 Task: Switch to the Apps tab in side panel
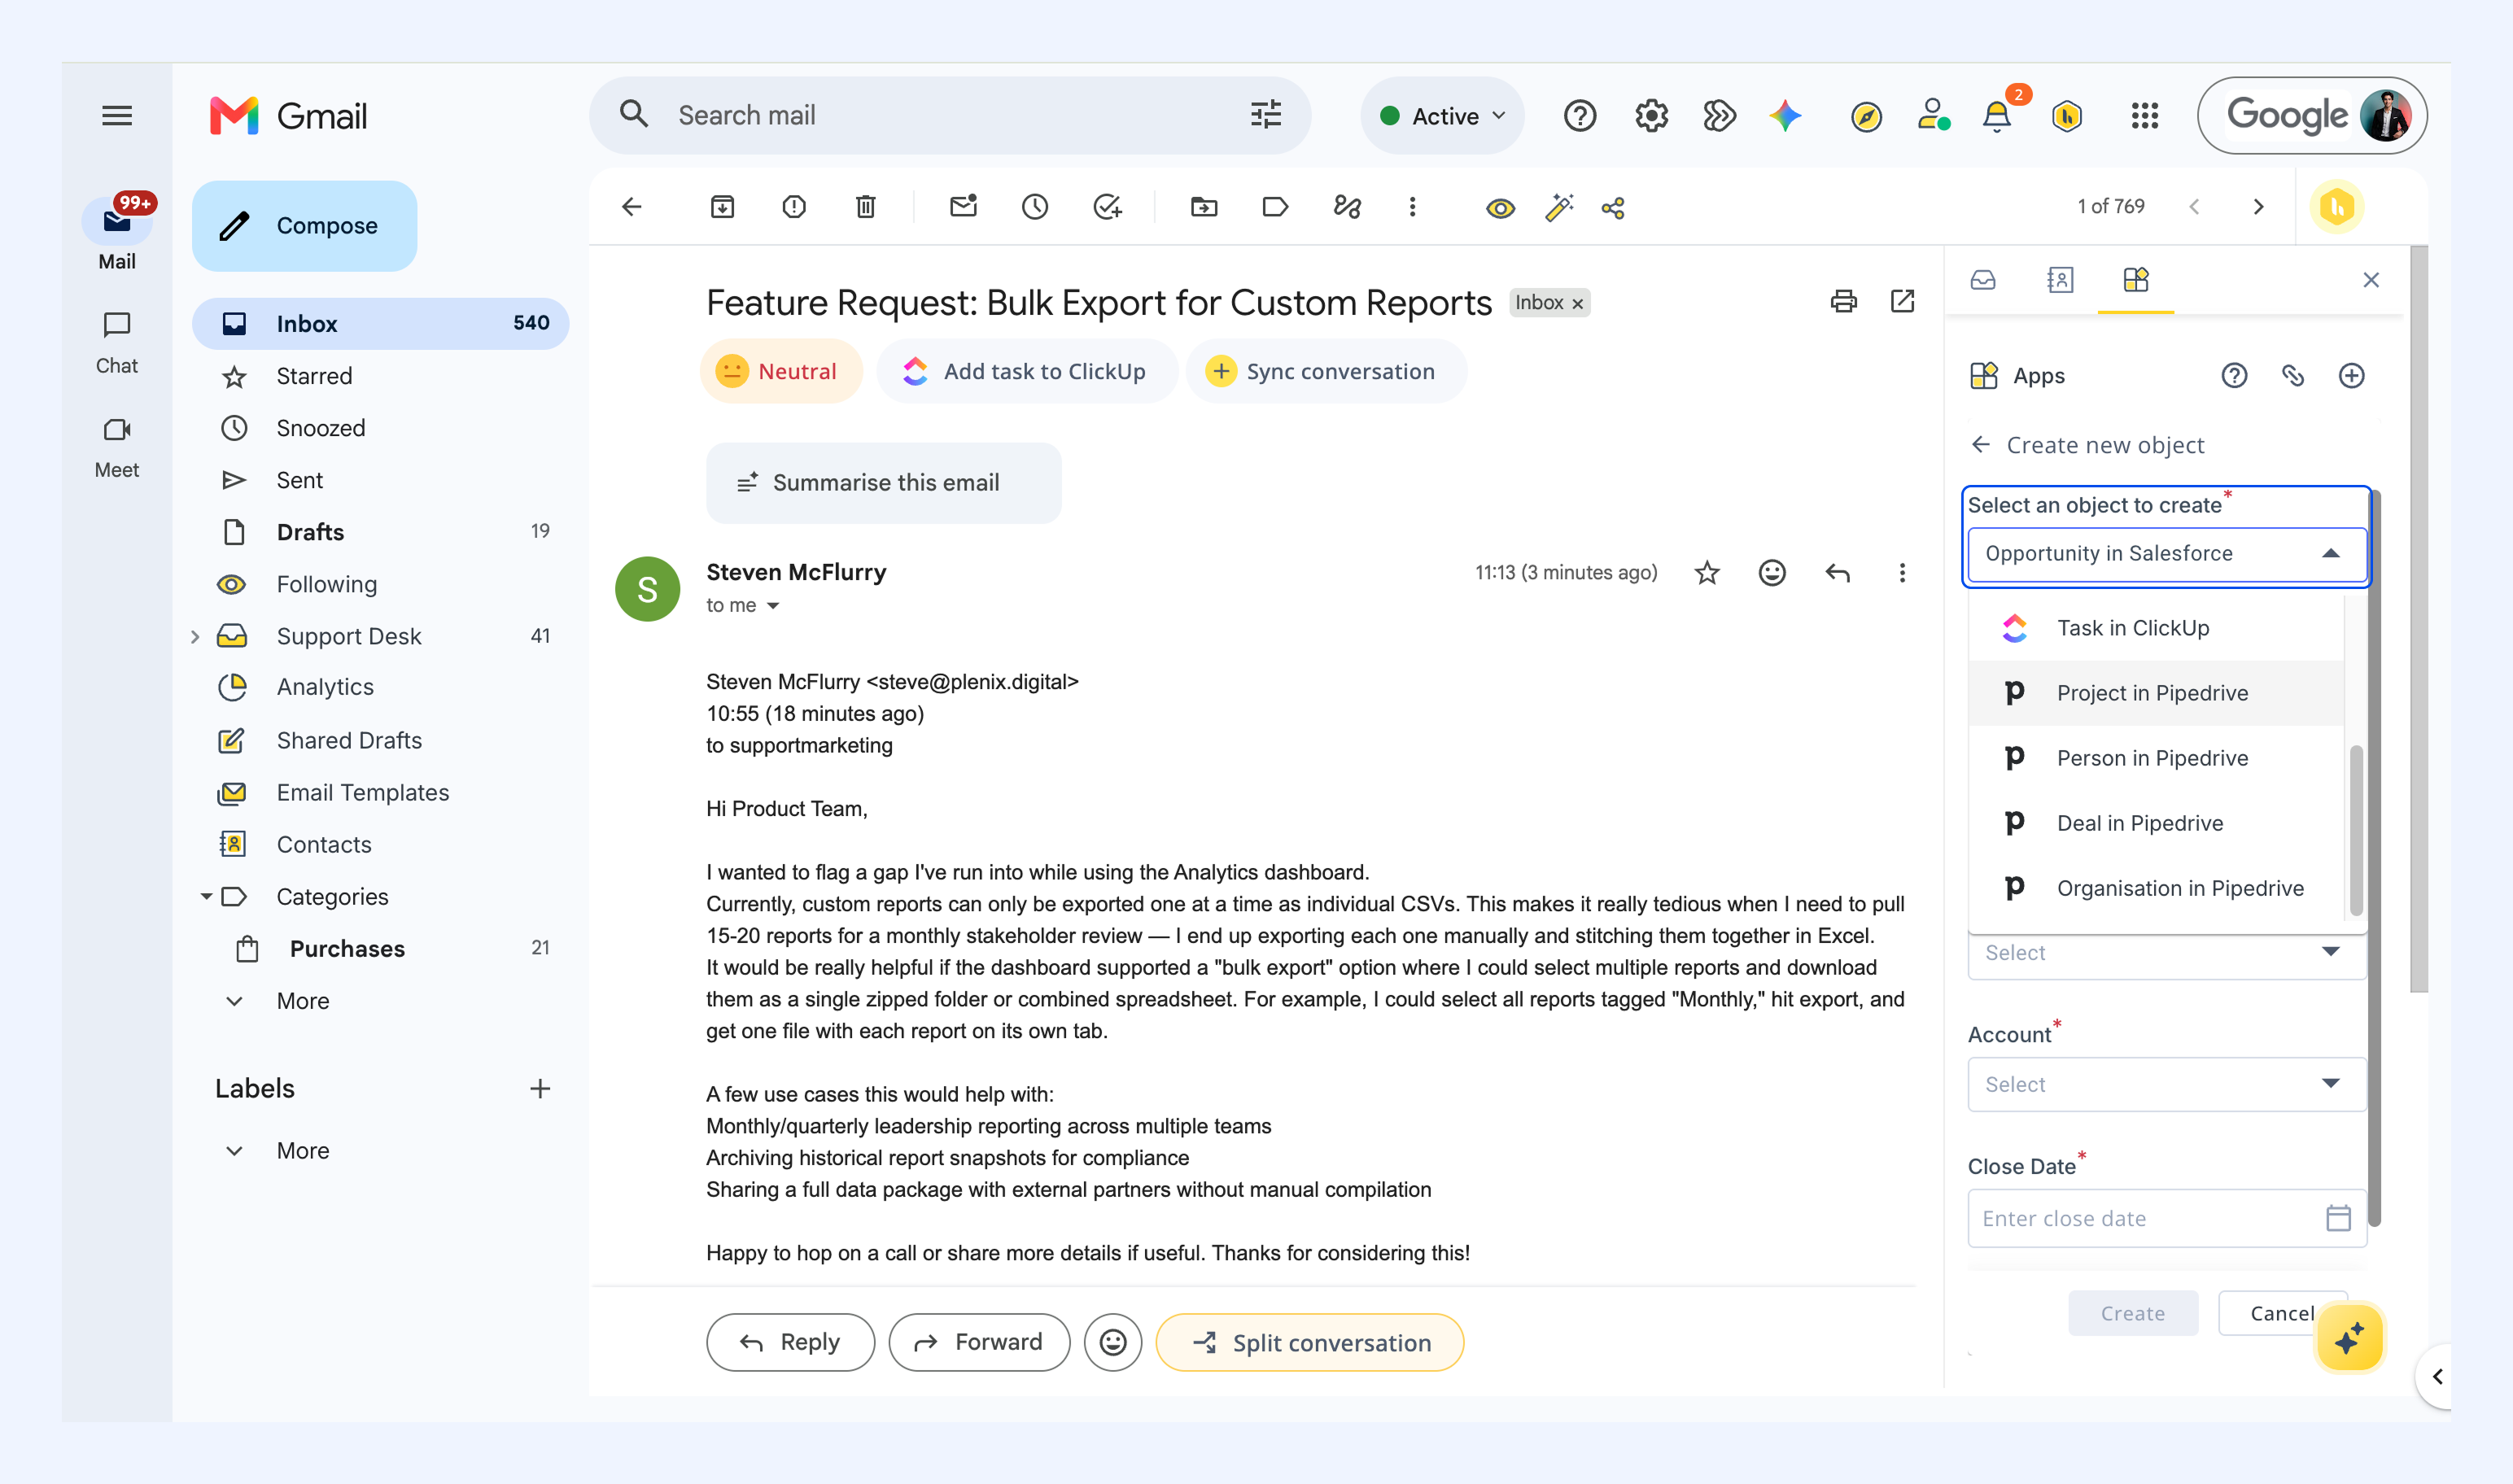coord(2136,280)
